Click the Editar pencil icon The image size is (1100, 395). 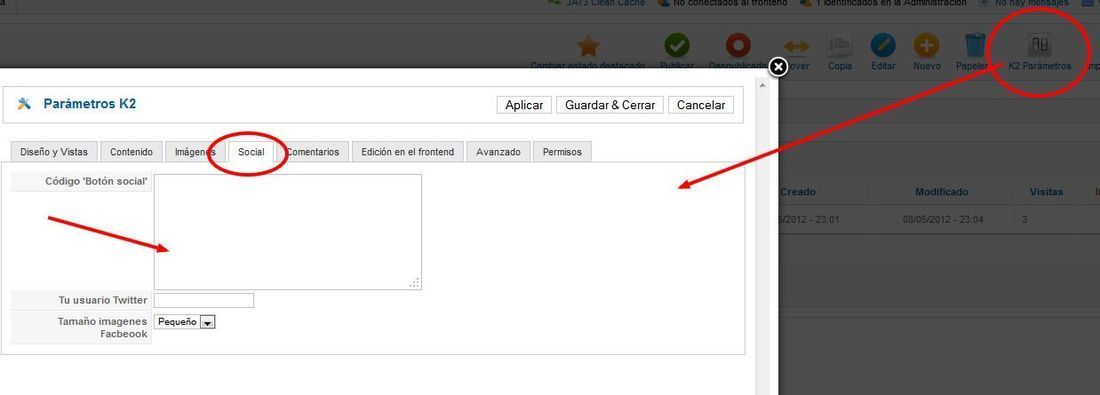pos(883,46)
